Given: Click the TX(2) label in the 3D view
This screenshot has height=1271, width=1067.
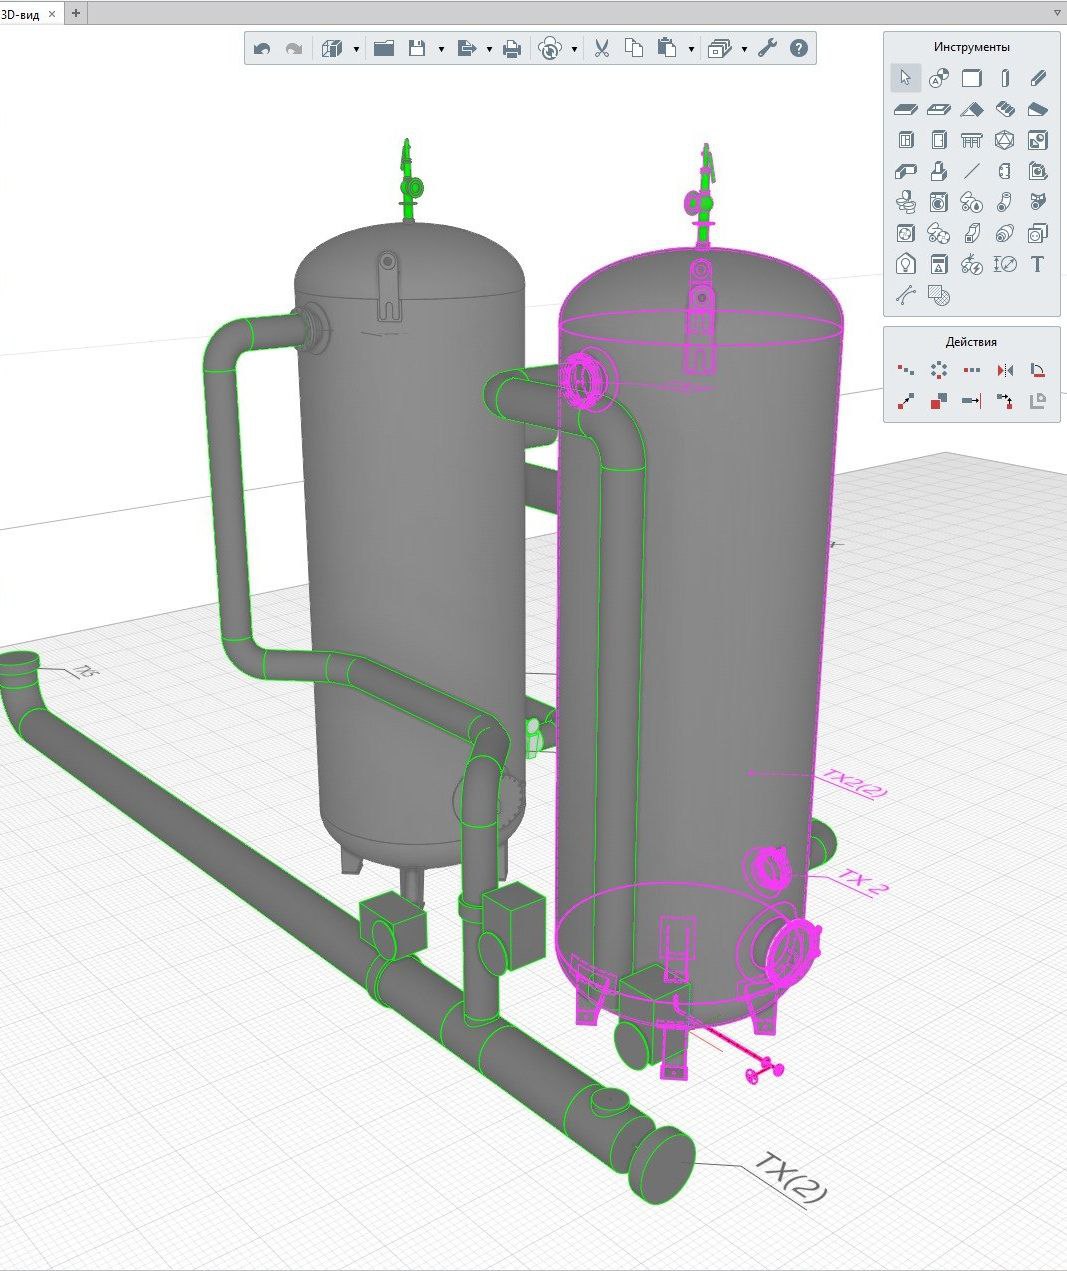Looking at the screenshot, I should (x=790, y=1178).
